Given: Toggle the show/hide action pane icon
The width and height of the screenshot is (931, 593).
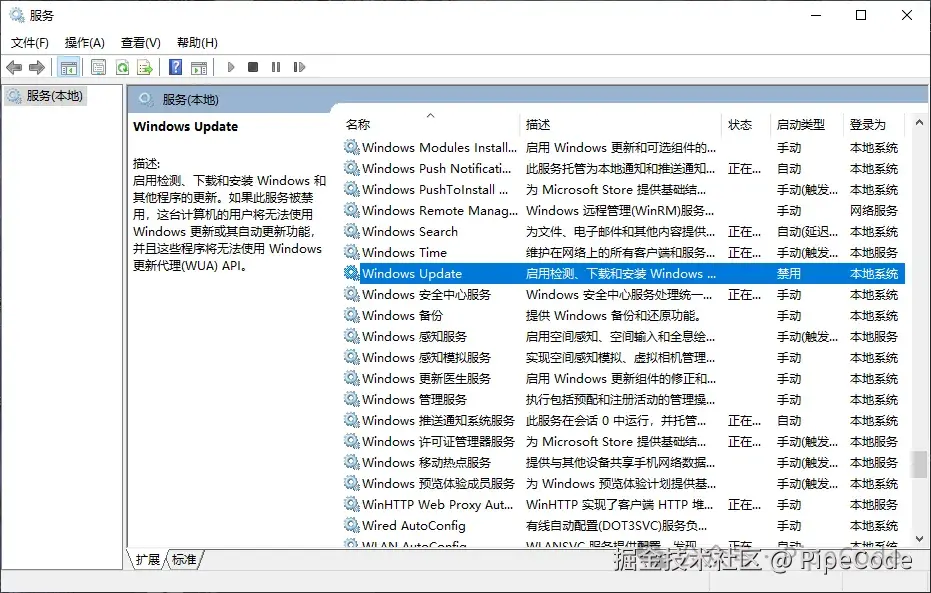Looking at the screenshot, I should point(199,68).
